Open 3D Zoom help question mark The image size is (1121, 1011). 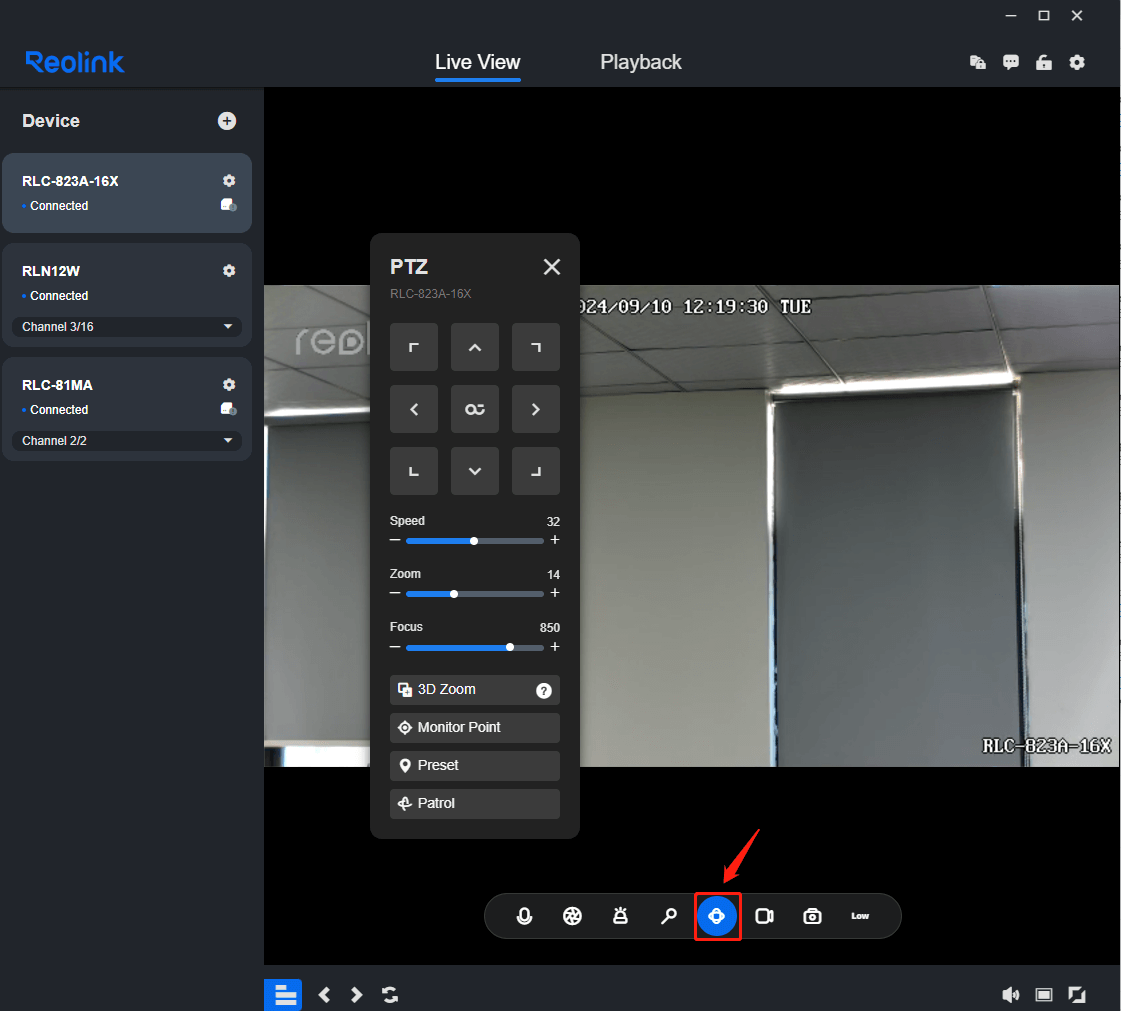(x=543, y=691)
